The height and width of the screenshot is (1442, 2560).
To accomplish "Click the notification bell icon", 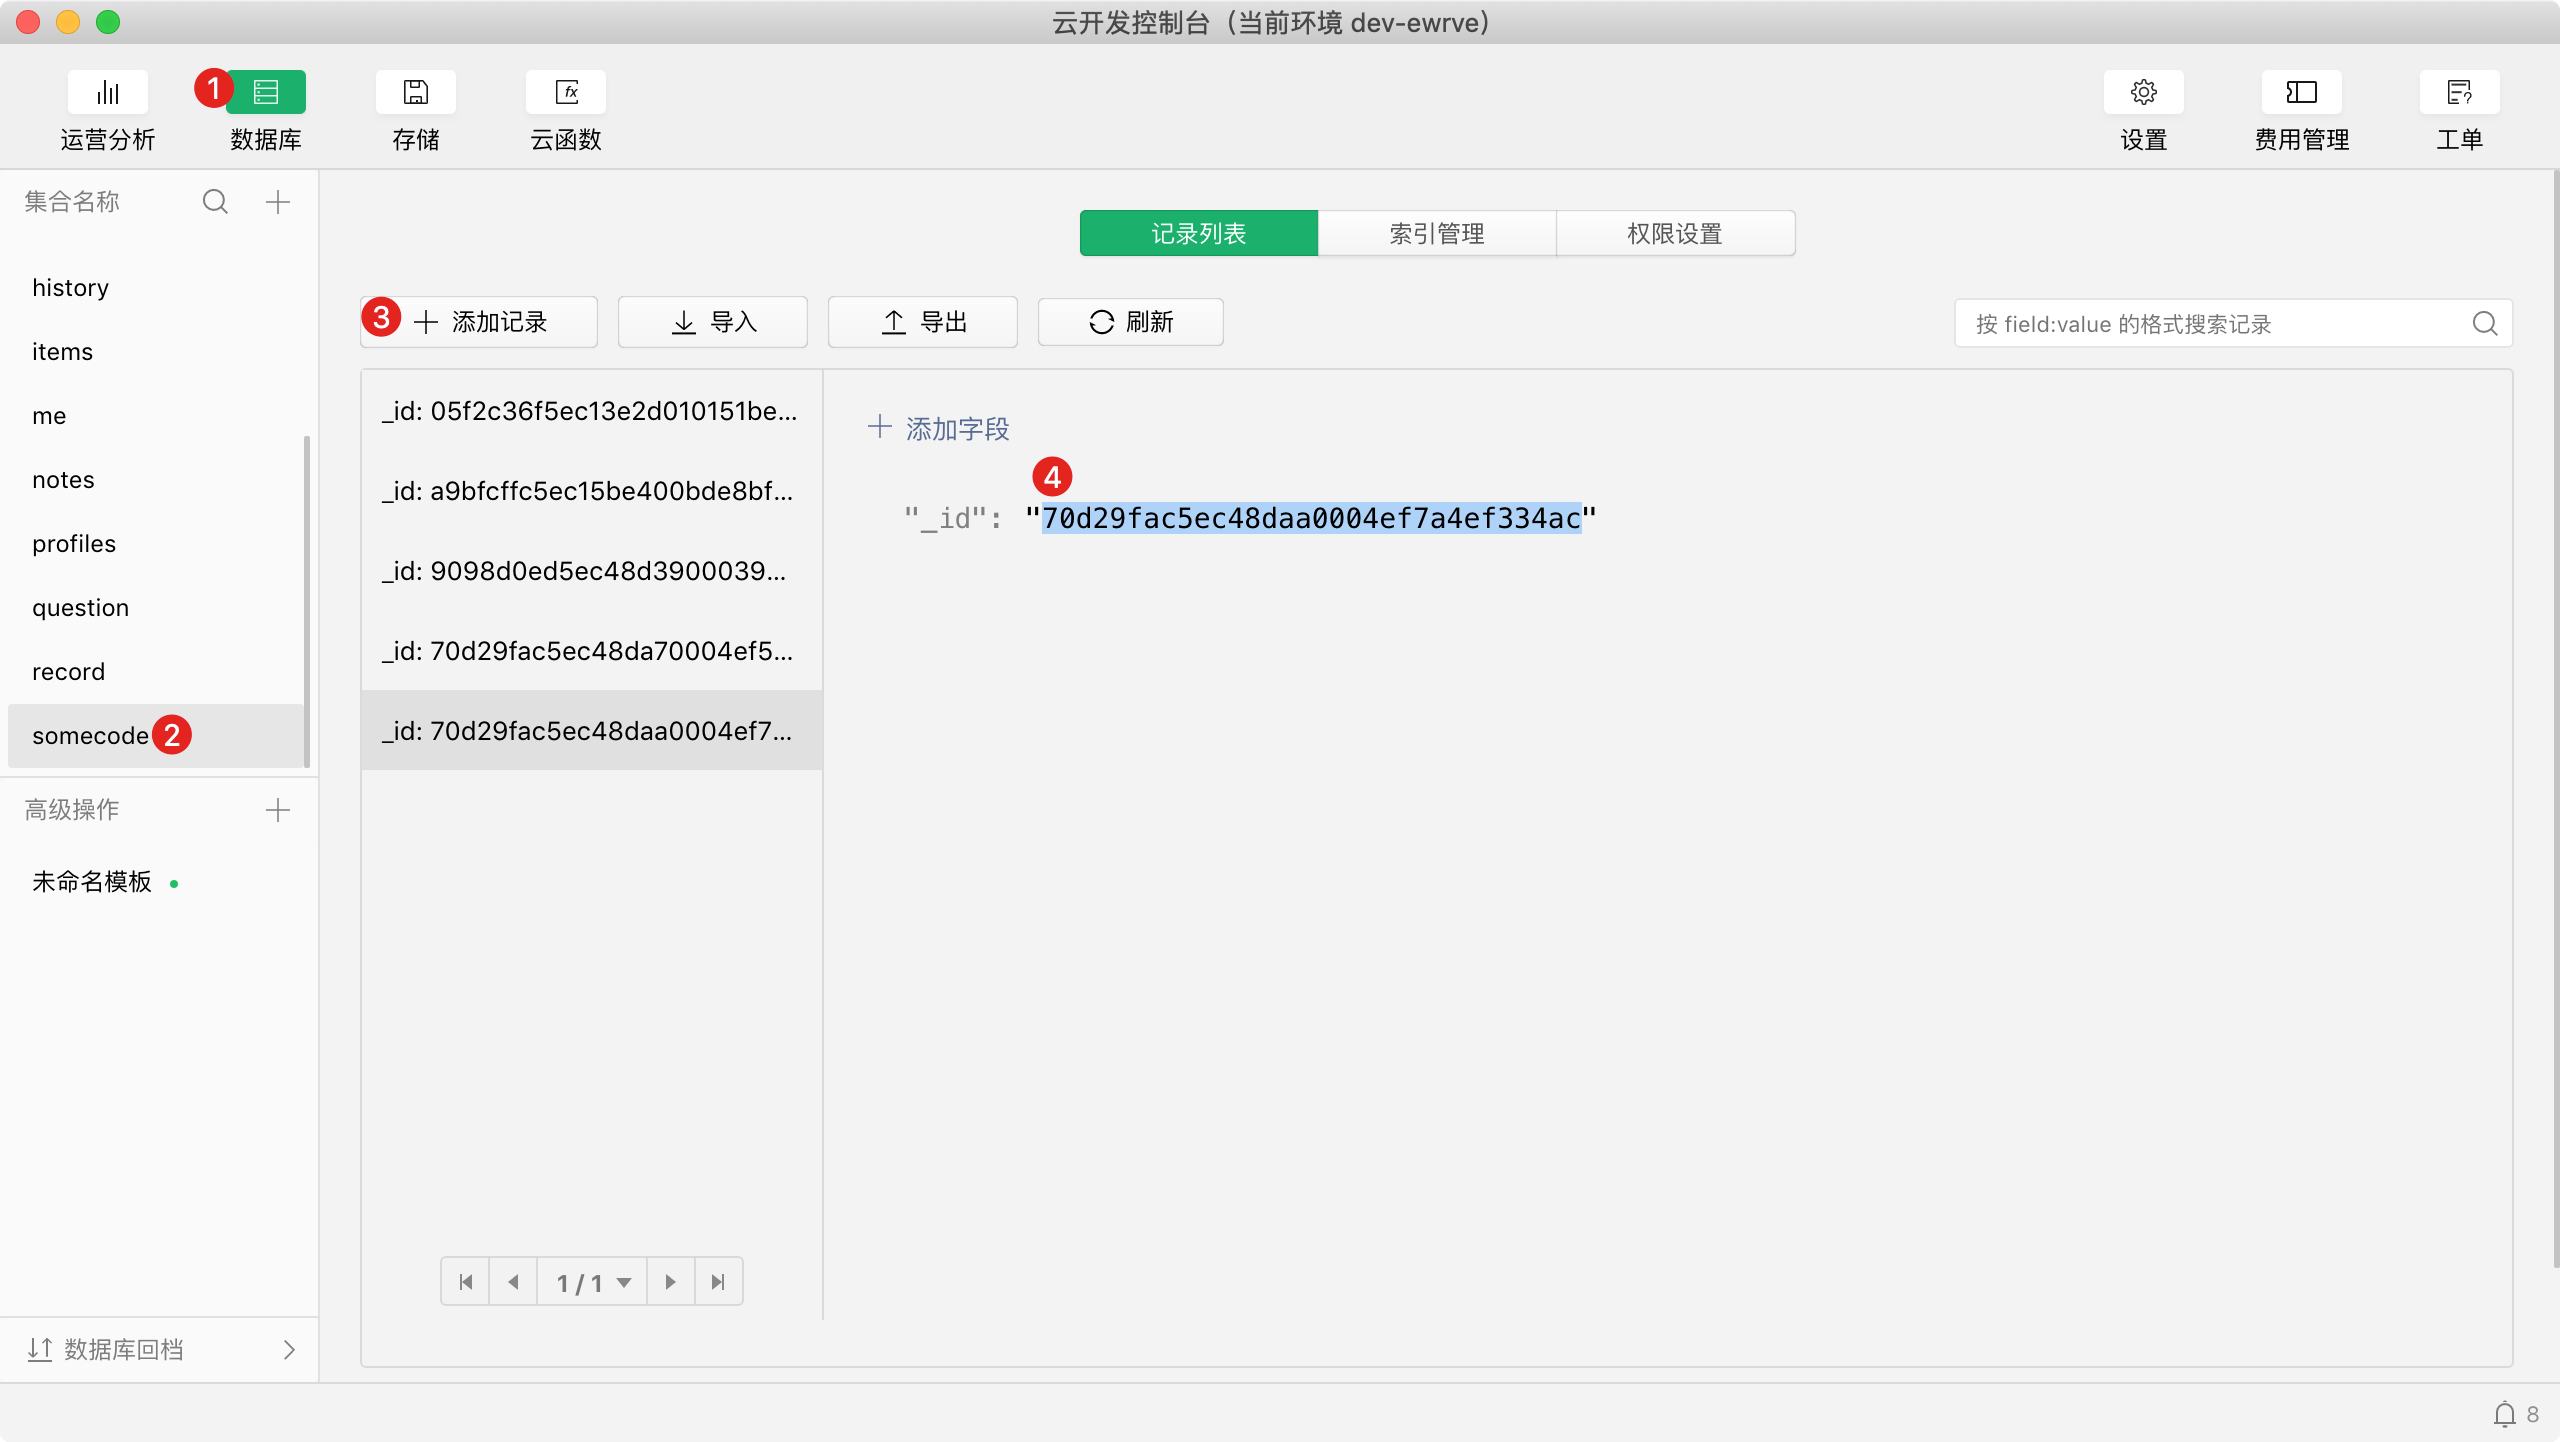I will [2504, 1414].
